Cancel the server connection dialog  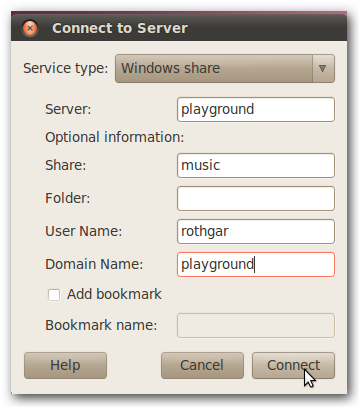tap(202, 365)
